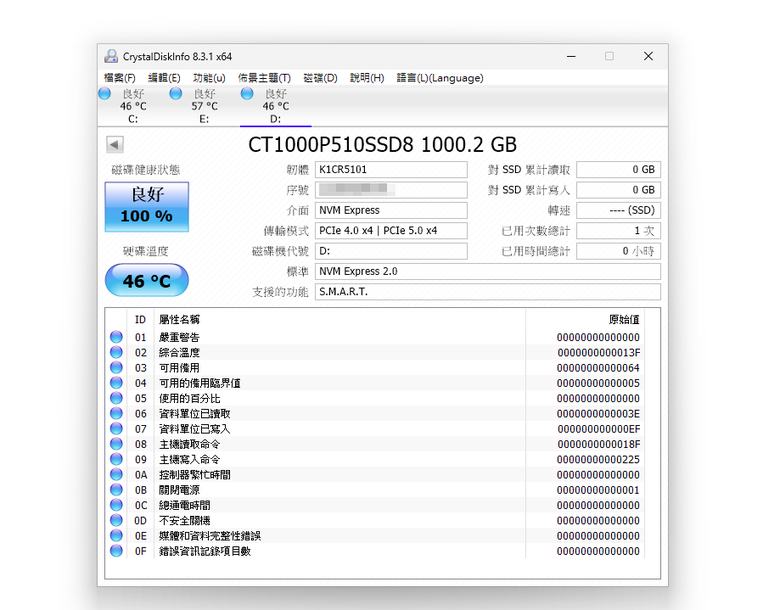Click the ID column header

(140, 319)
